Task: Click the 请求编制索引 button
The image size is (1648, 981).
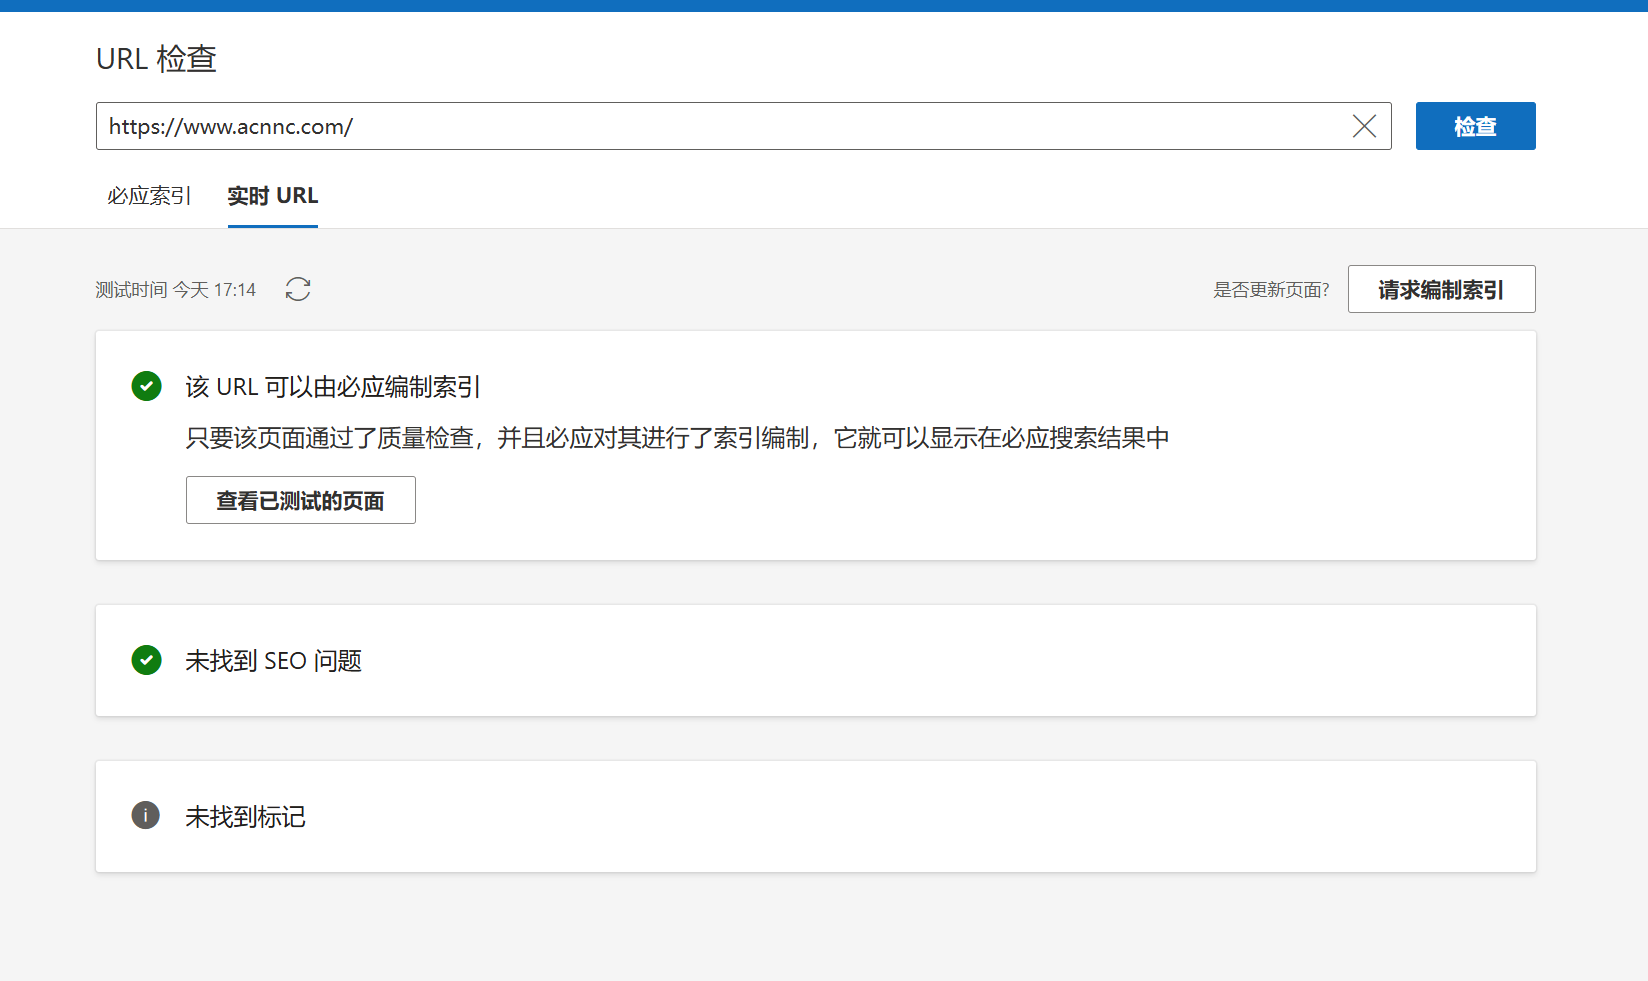Action: pos(1441,289)
